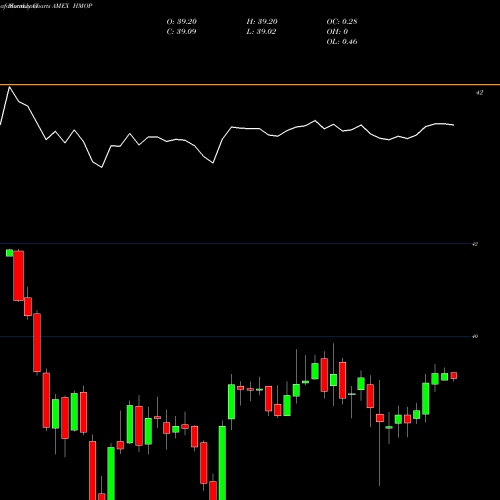The image size is (500, 500).
Task: Select the low price value L: 39.02
Action: coord(261,32)
